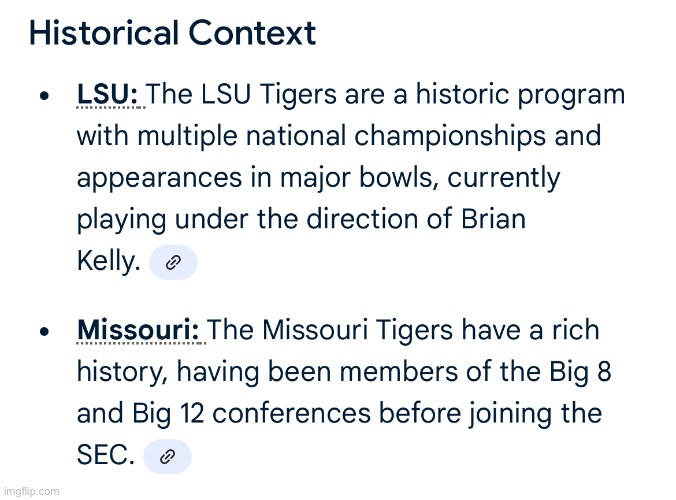
Task: Click the link icon after "Kelly."
Action: [x=173, y=263]
